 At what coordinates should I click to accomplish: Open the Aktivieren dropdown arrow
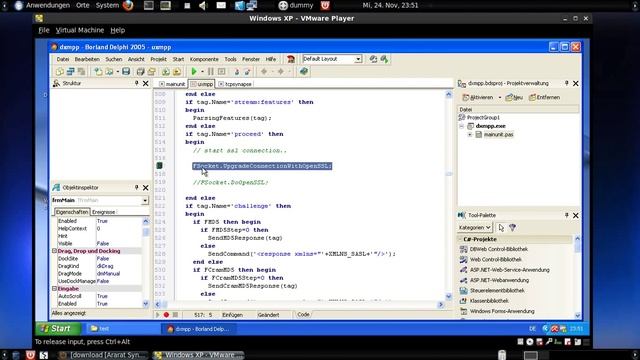click(500, 98)
